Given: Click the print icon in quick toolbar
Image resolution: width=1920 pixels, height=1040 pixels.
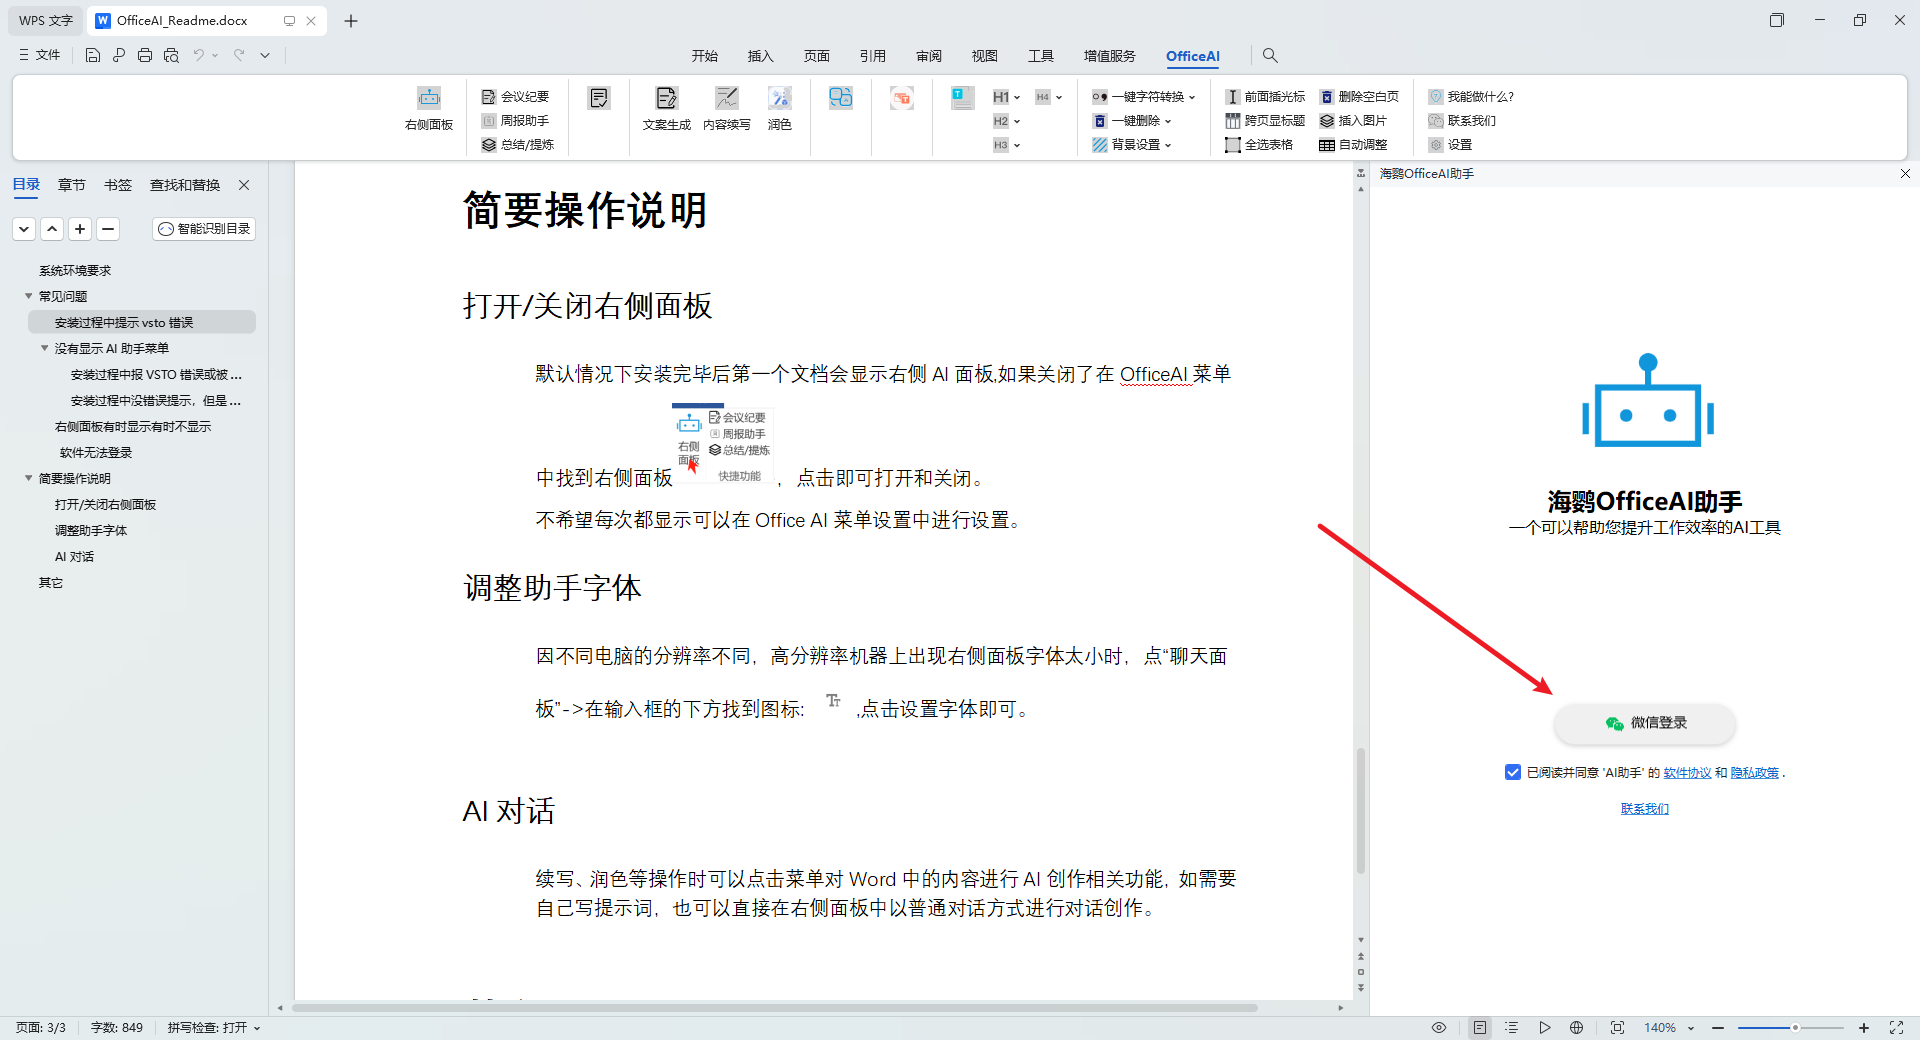Looking at the screenshot, I should tap(145, 56).
